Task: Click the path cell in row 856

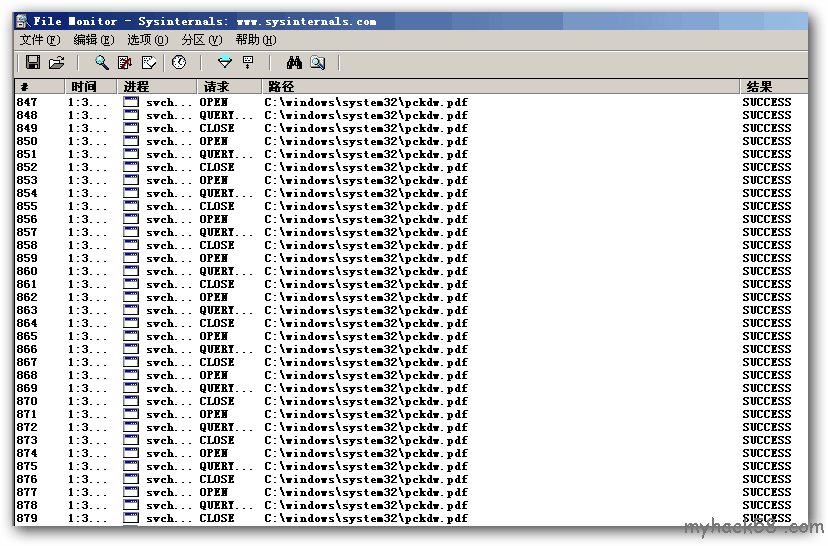Action: coord(366,219)
